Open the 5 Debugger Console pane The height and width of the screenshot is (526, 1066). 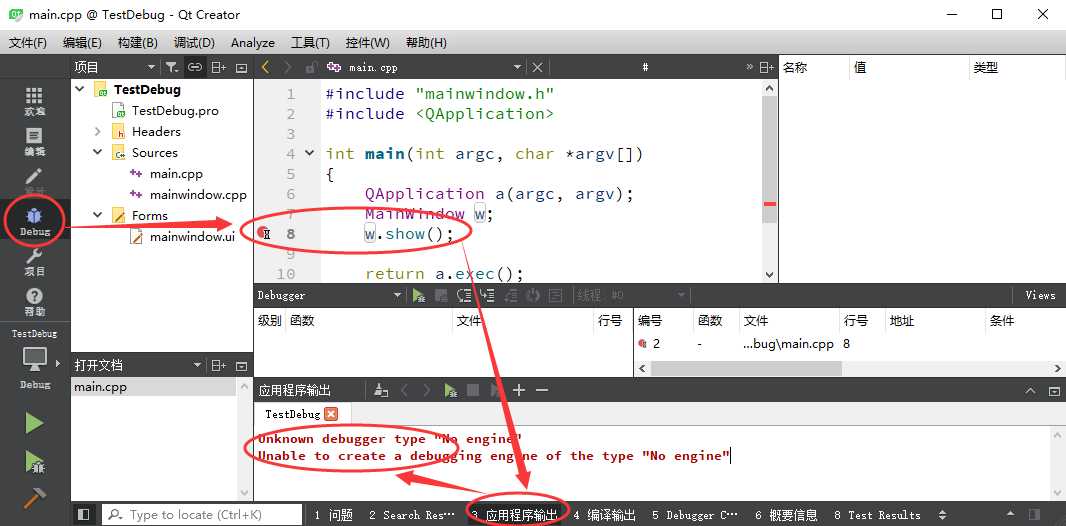(x=694, y=515)
